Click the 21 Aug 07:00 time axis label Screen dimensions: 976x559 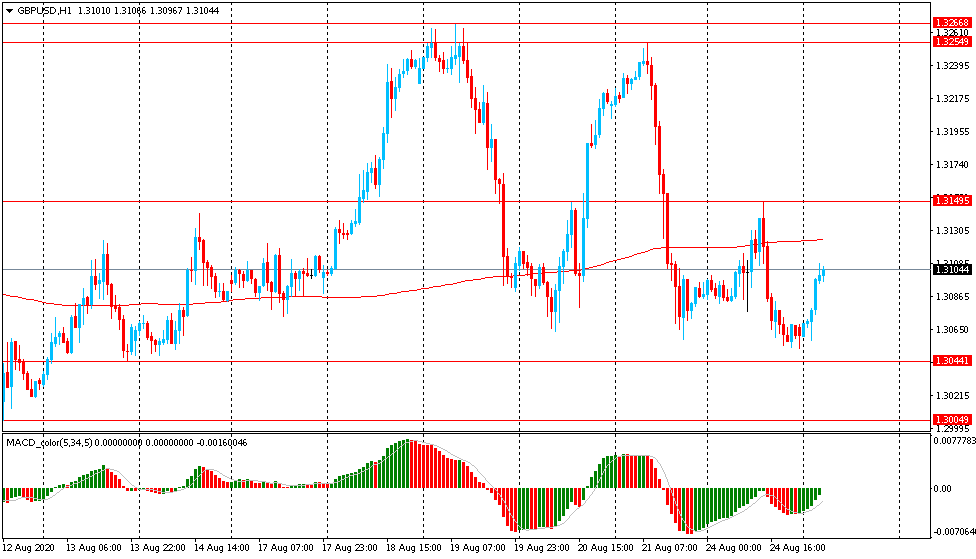coord(670,548)
